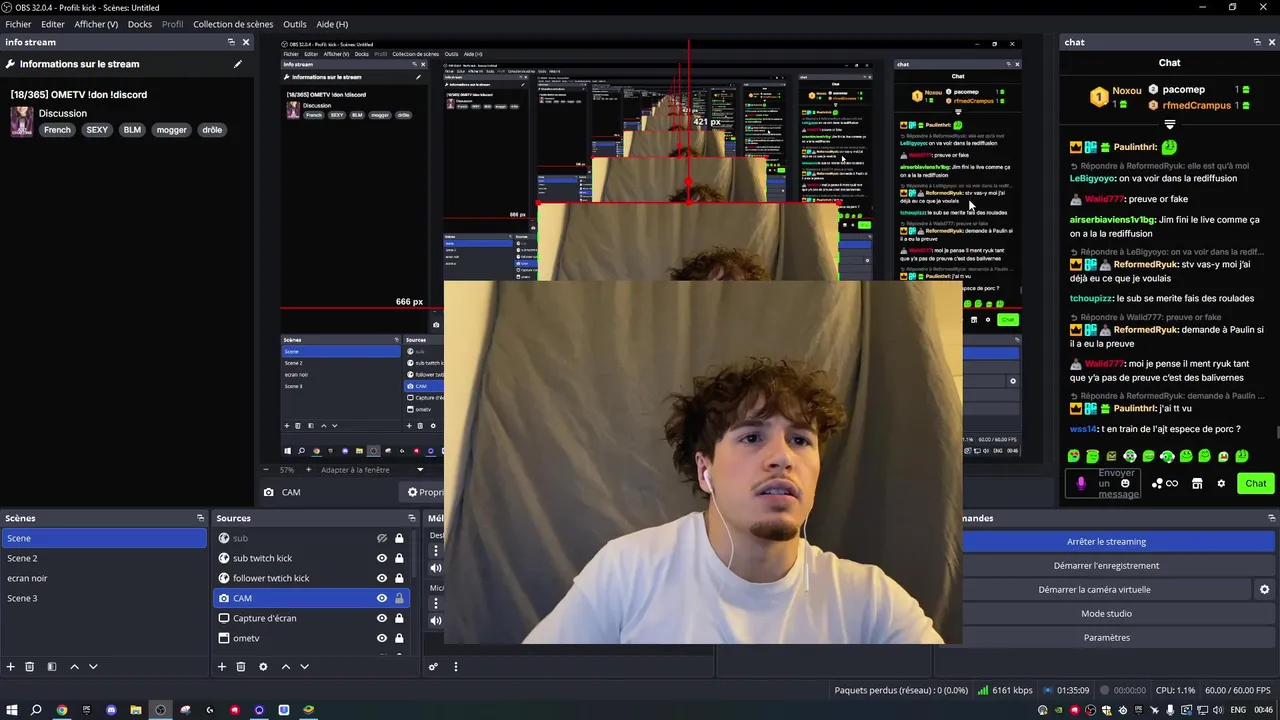The width and height of the screenshot is (1280, 720).
Task: Open Outils menu
Action: (x=295, y=24)
